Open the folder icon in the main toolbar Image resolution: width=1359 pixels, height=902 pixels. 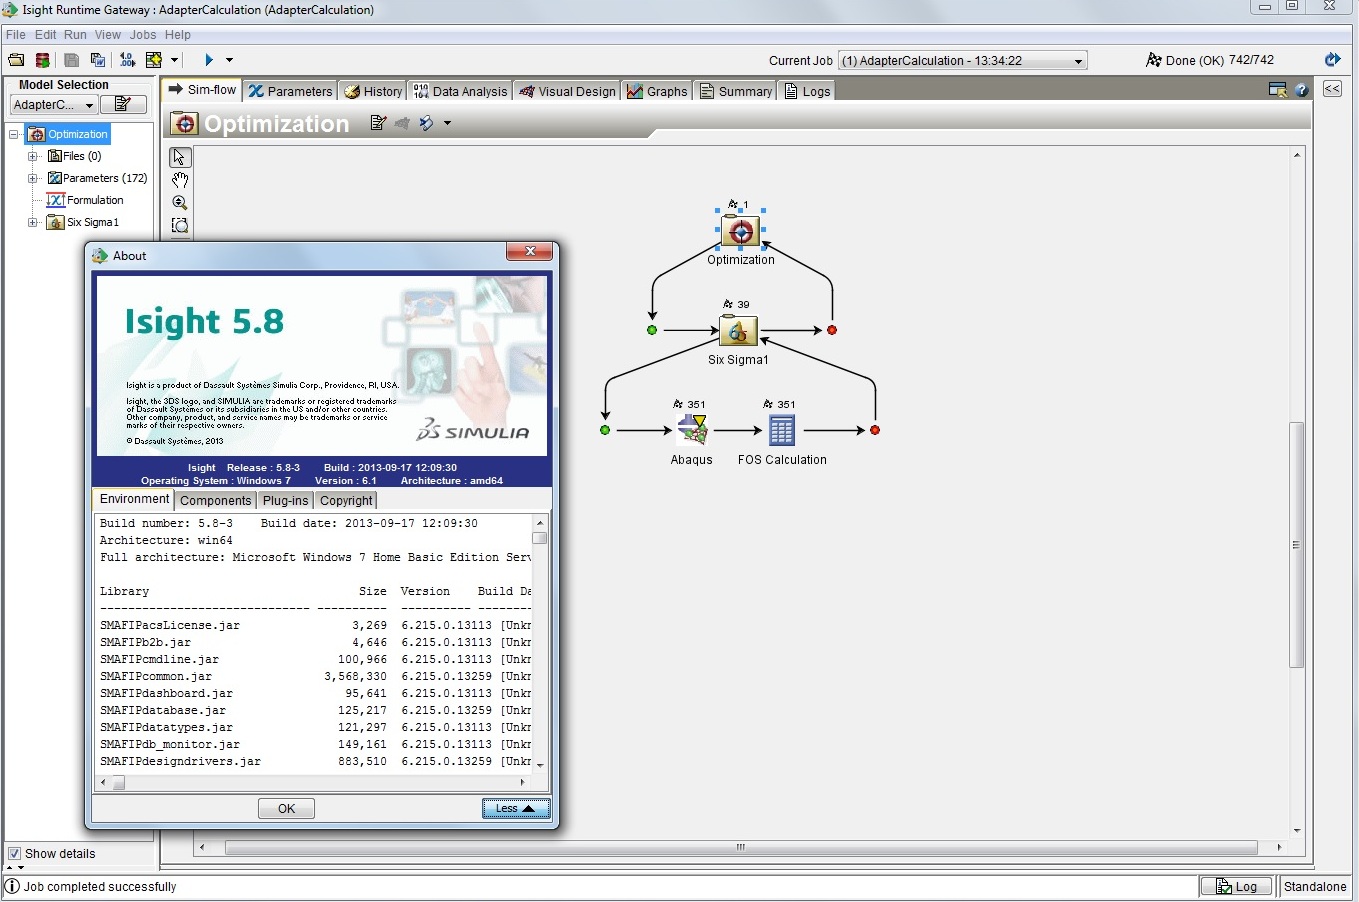(x=16, y=60)
